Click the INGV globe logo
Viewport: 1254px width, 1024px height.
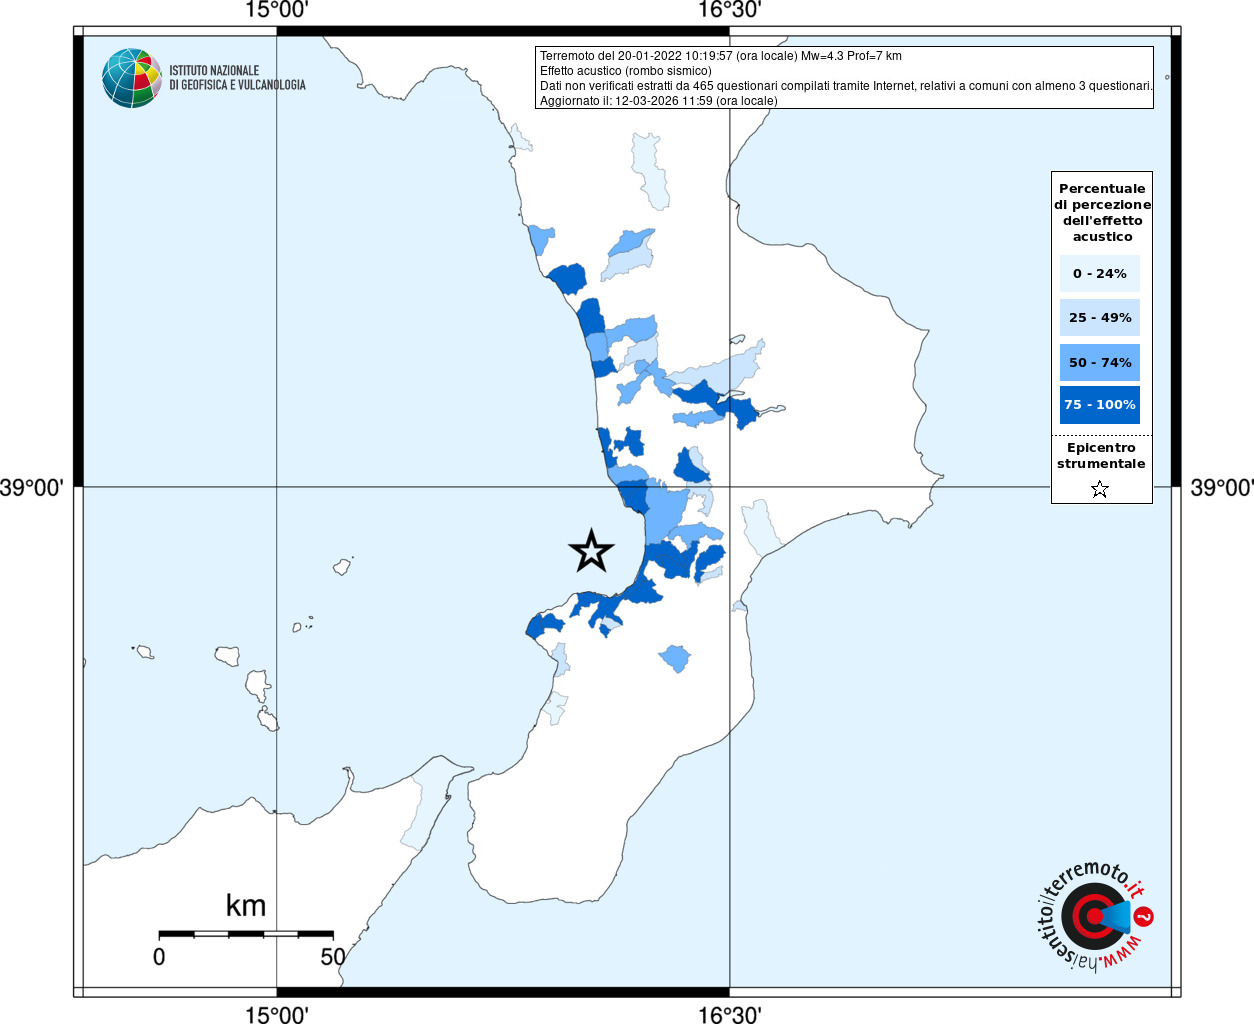click(131, 78)
